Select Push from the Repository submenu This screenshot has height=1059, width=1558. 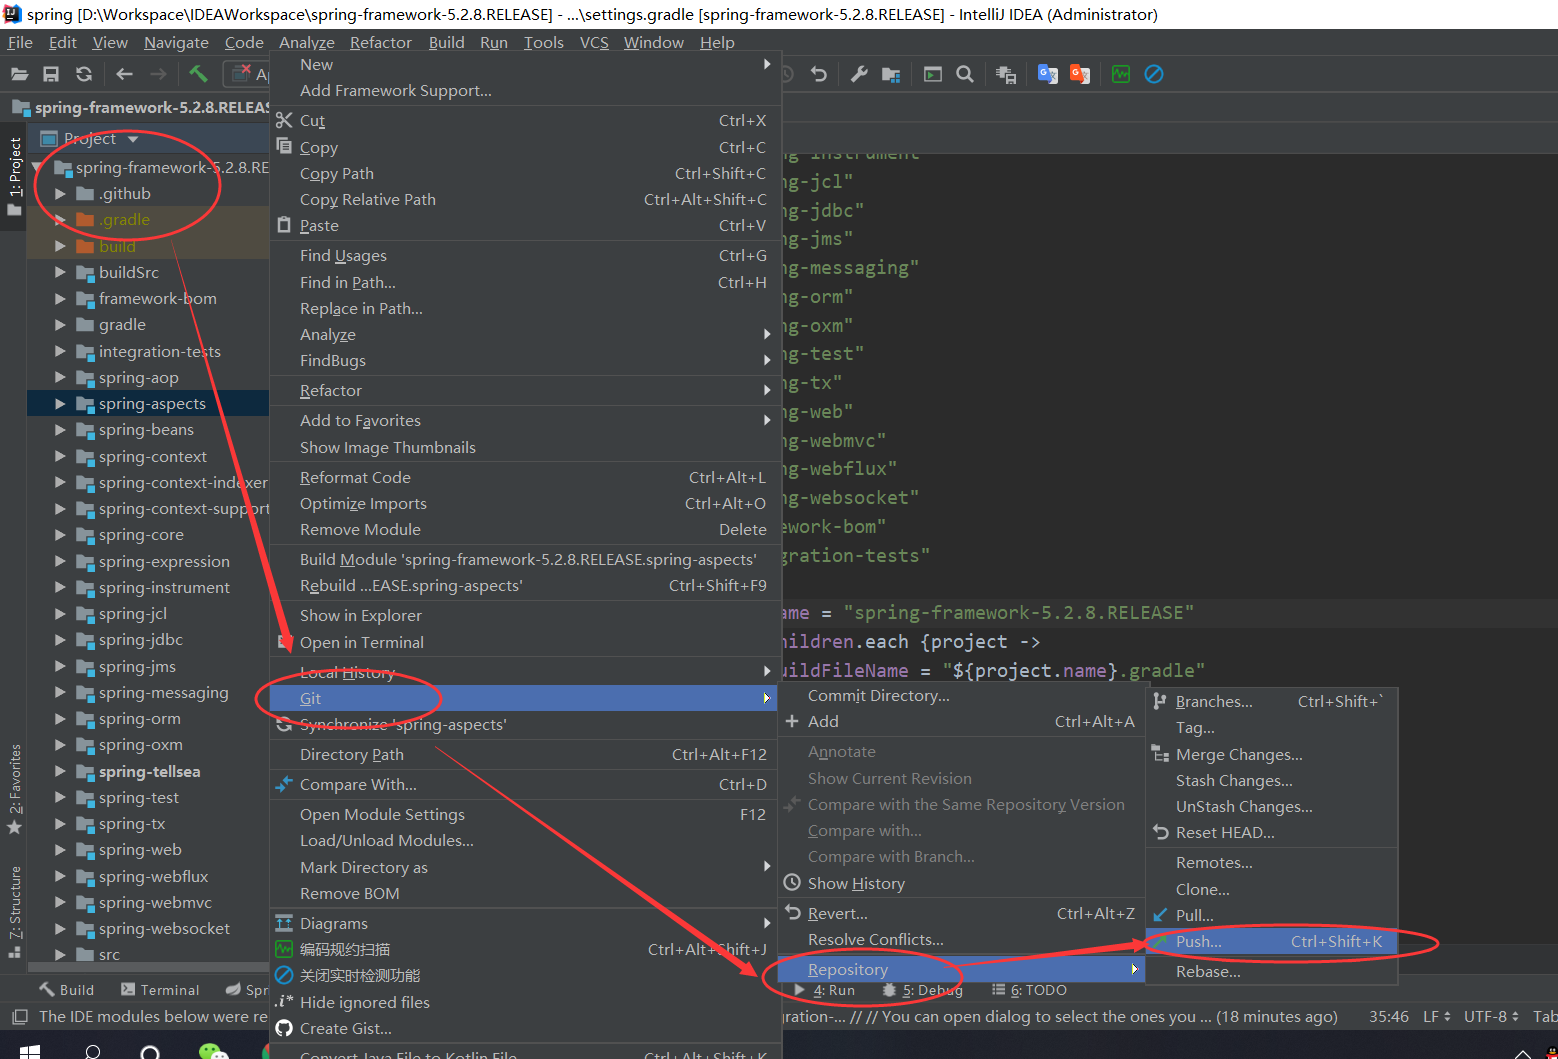(x=1199, y=941)
